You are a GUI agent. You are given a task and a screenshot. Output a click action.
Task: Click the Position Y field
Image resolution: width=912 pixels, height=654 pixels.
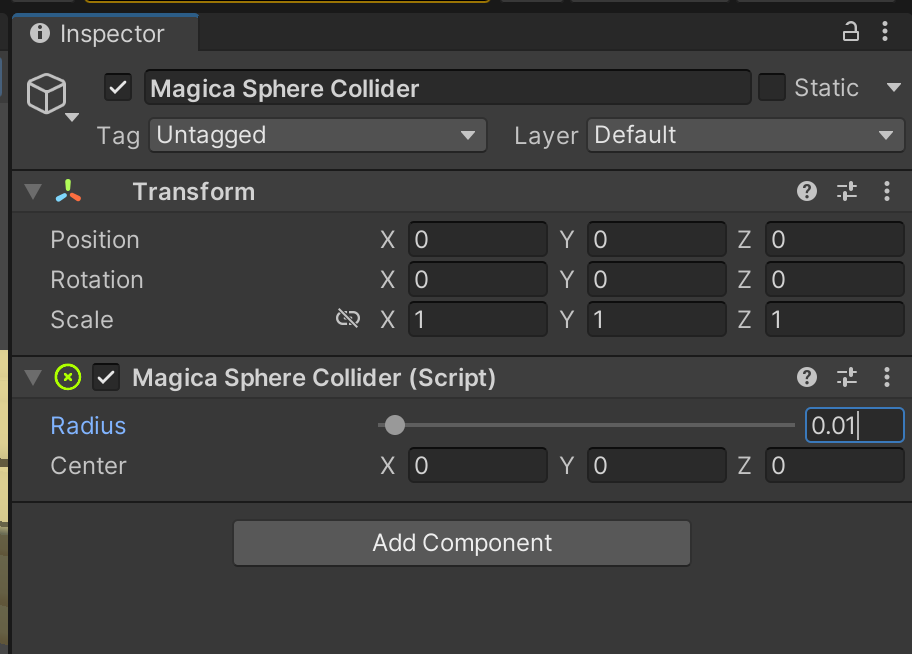coord(657,239)
